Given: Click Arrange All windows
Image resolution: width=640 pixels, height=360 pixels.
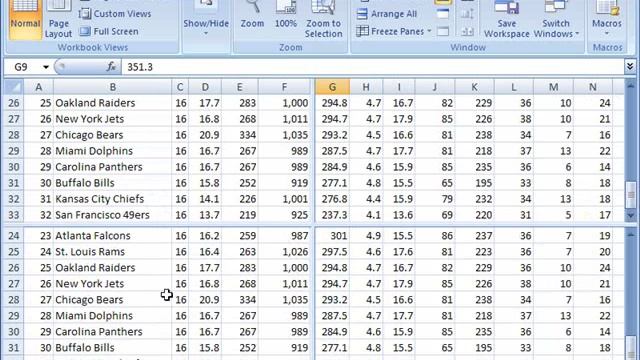Looking at the screenshot, I should pyautogui.click(x=387, y=14).
